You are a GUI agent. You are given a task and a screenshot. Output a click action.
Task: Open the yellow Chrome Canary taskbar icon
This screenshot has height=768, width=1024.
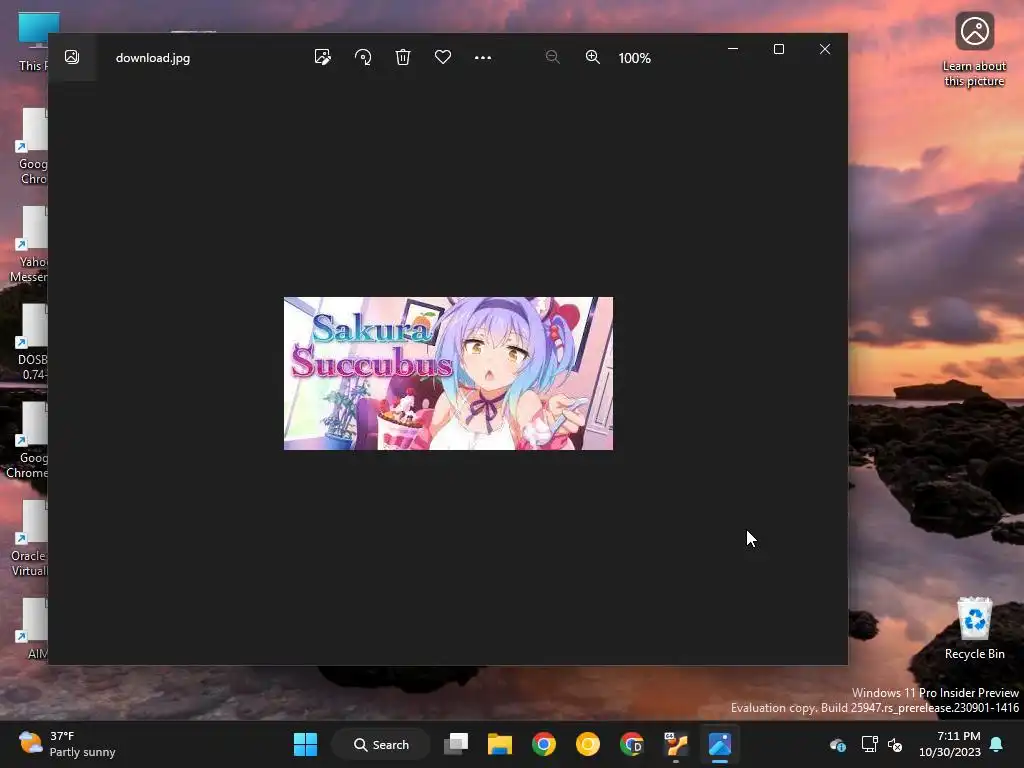[x=588, y=744]
